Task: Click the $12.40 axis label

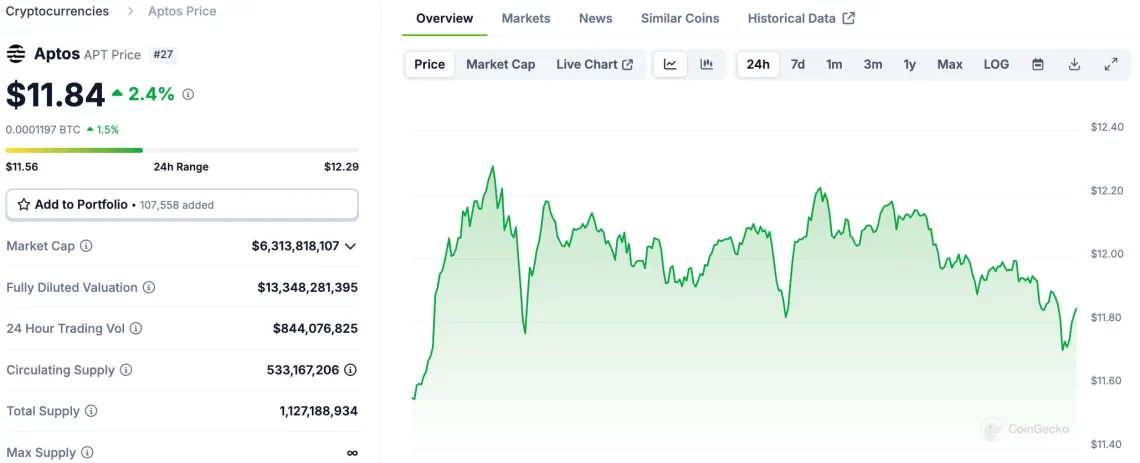Action: 1107,127
